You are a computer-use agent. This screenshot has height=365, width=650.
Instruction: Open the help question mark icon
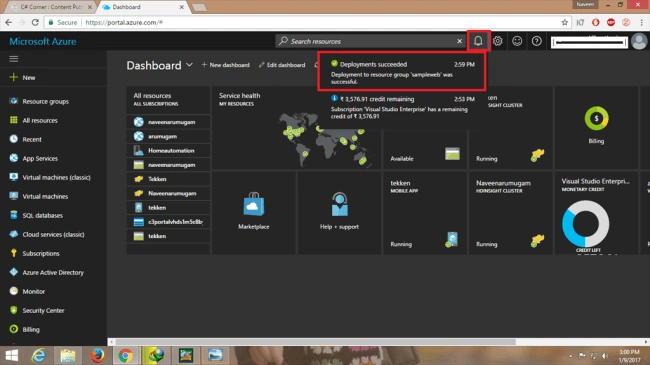pyautogui.click(x=536, y=41)
